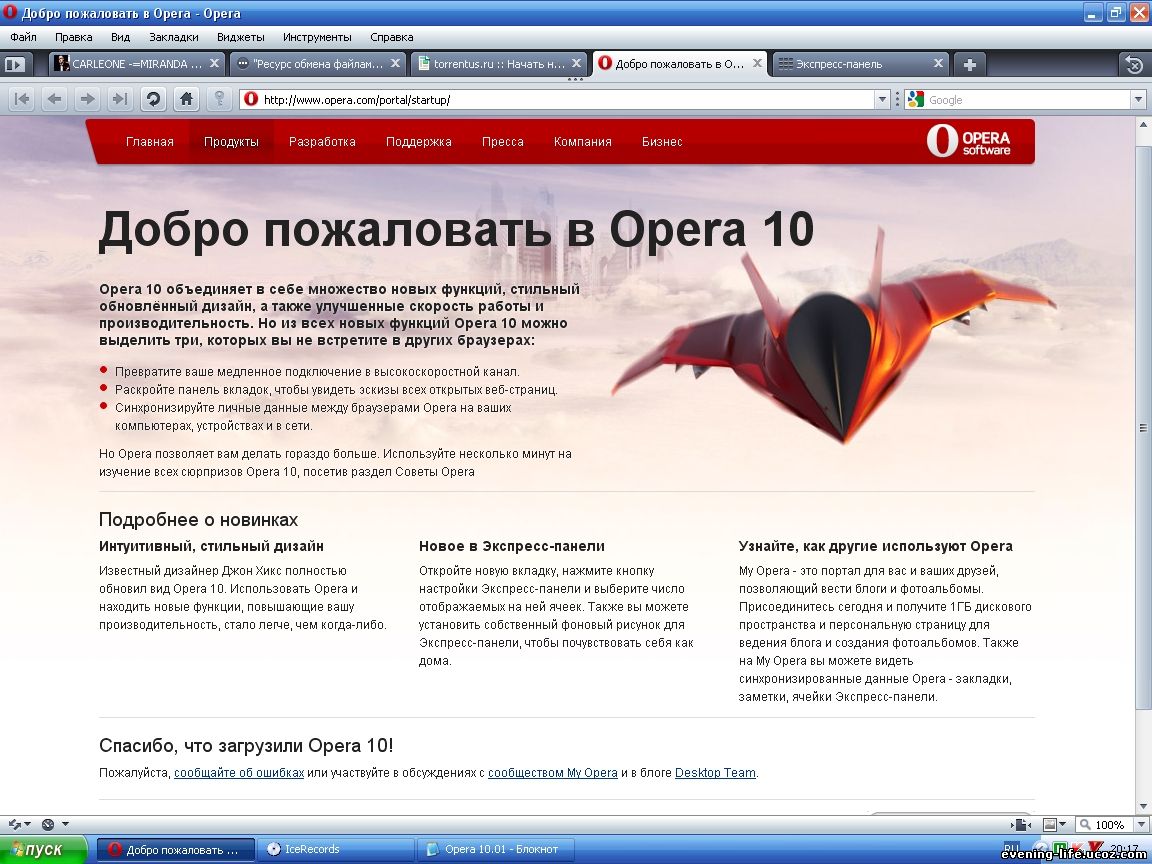Click Пресса in the site navigation

click(x=503, y=142)
